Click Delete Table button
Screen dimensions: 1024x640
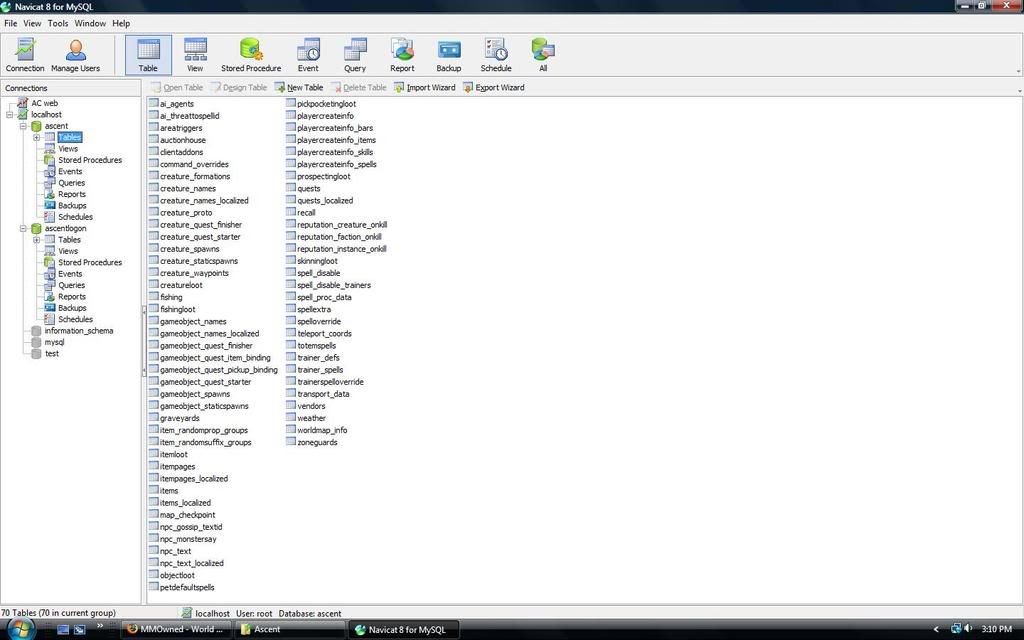point(359,88)
